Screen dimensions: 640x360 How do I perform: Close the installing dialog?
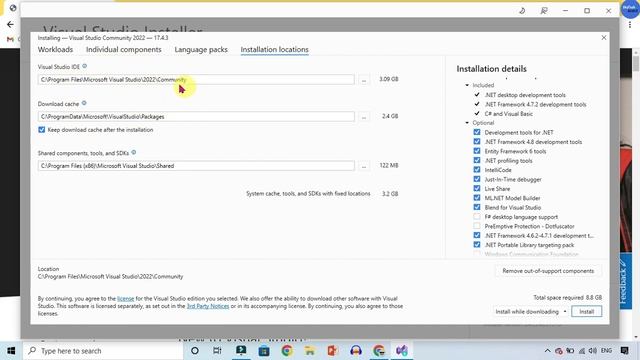click(x=604, y=38)
